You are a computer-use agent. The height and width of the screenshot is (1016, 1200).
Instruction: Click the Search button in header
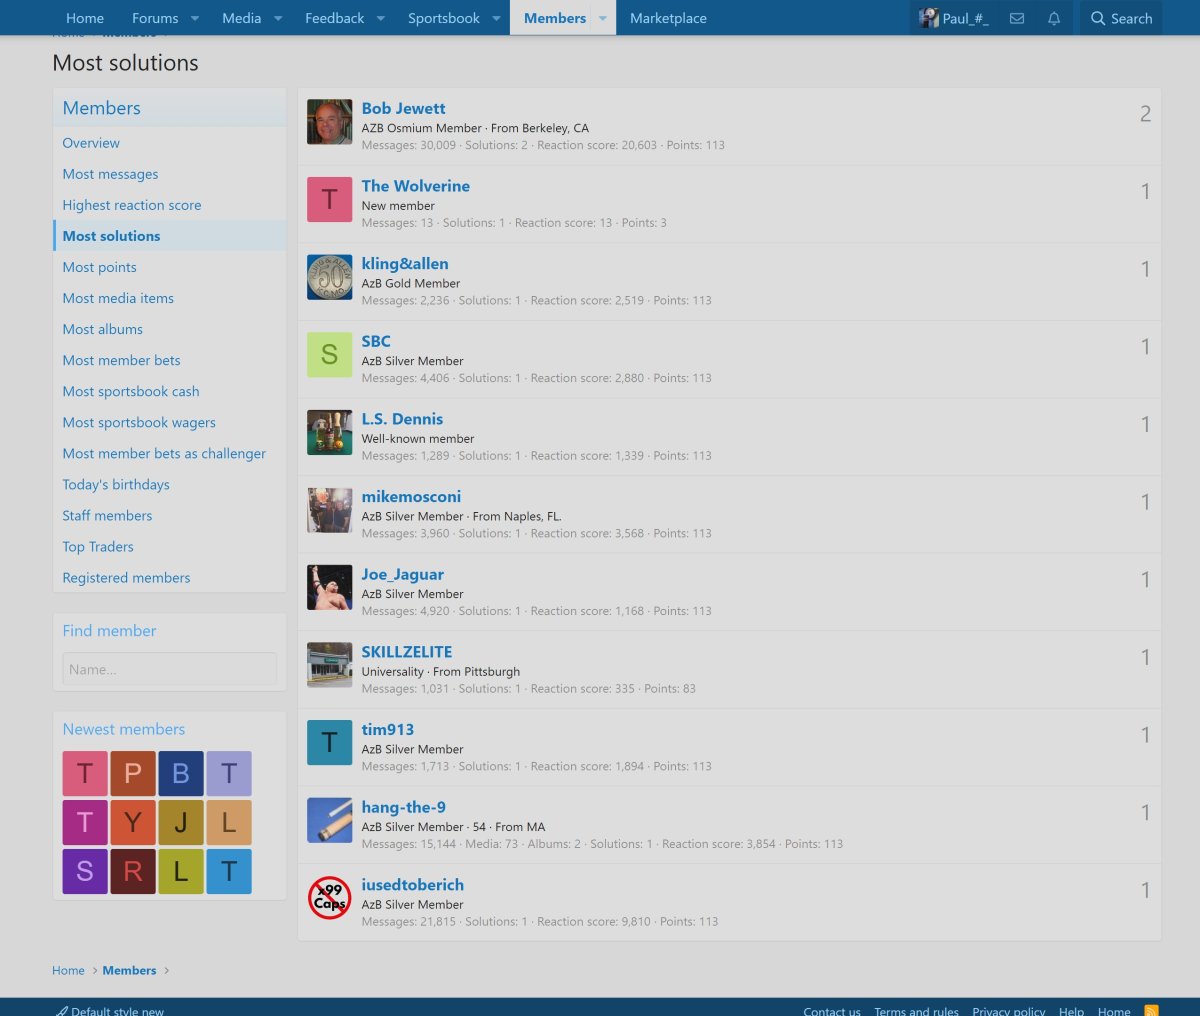[1121, 18]
